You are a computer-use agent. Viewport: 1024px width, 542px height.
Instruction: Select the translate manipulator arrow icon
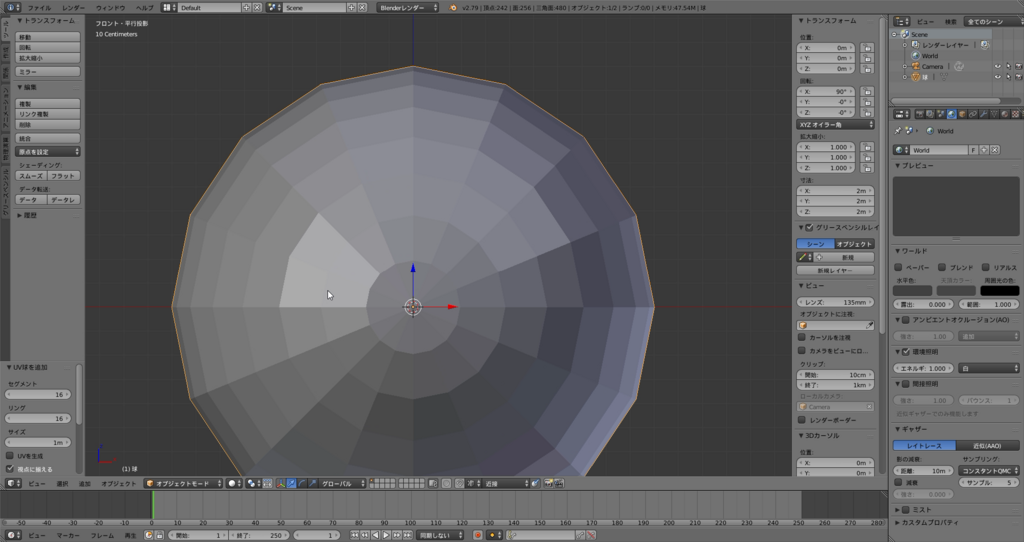coord(291,483)
